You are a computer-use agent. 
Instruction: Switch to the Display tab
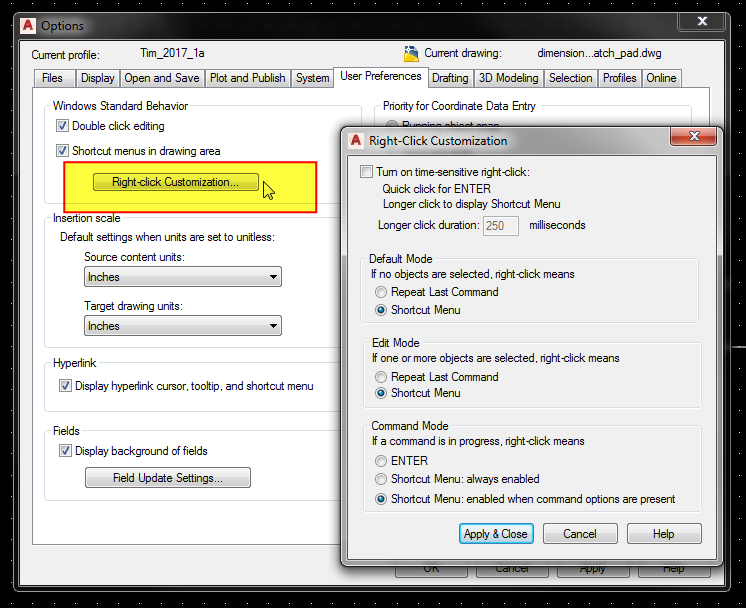tap(98, 78)
